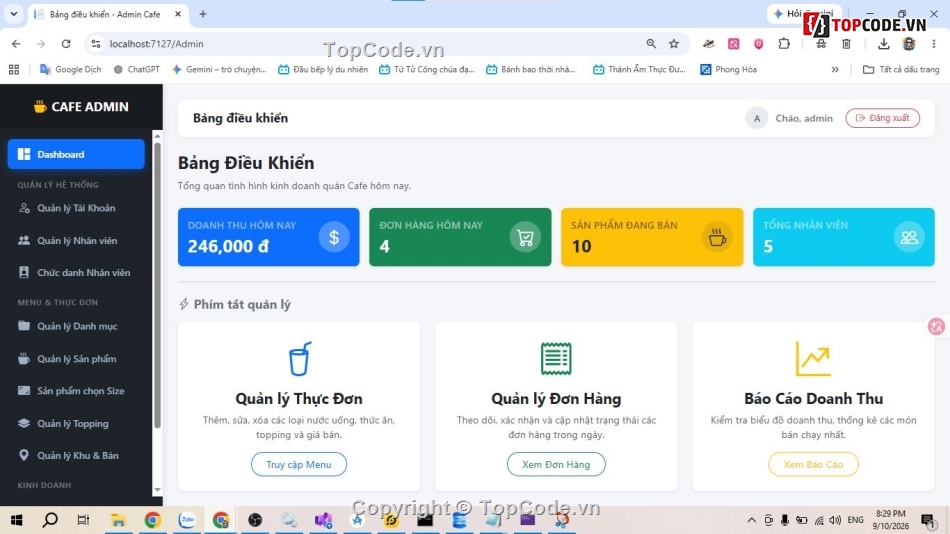Click the Windows Start button
Image resolution: width=950 pixels, height=534 pixels.
16,520
